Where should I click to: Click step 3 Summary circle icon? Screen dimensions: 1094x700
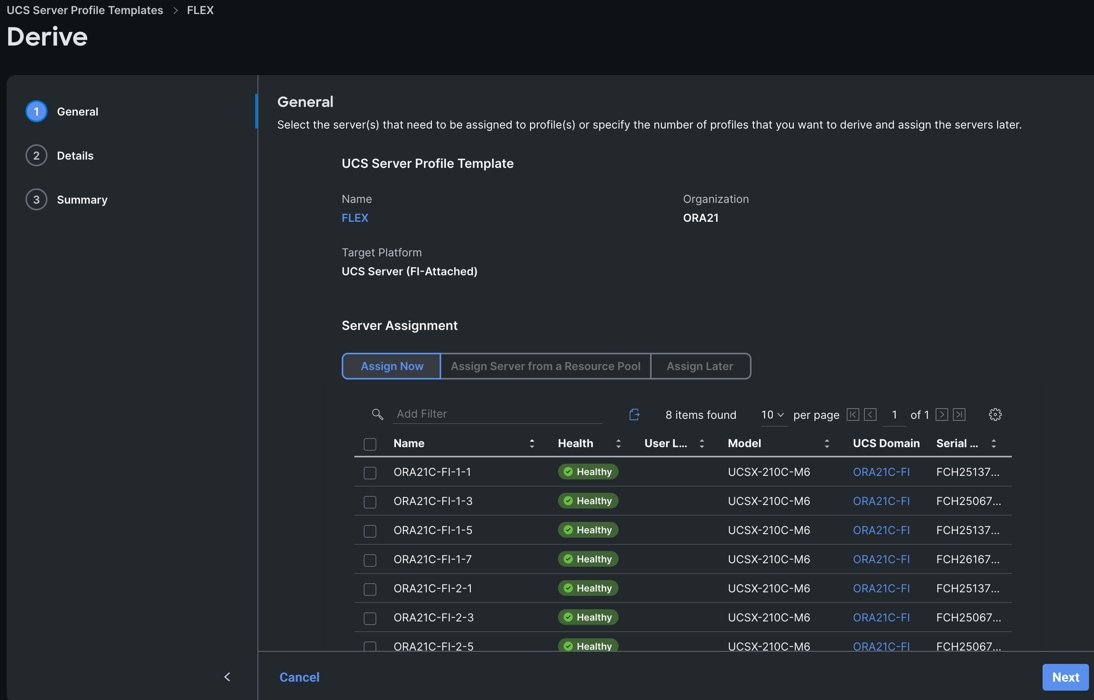36,200
